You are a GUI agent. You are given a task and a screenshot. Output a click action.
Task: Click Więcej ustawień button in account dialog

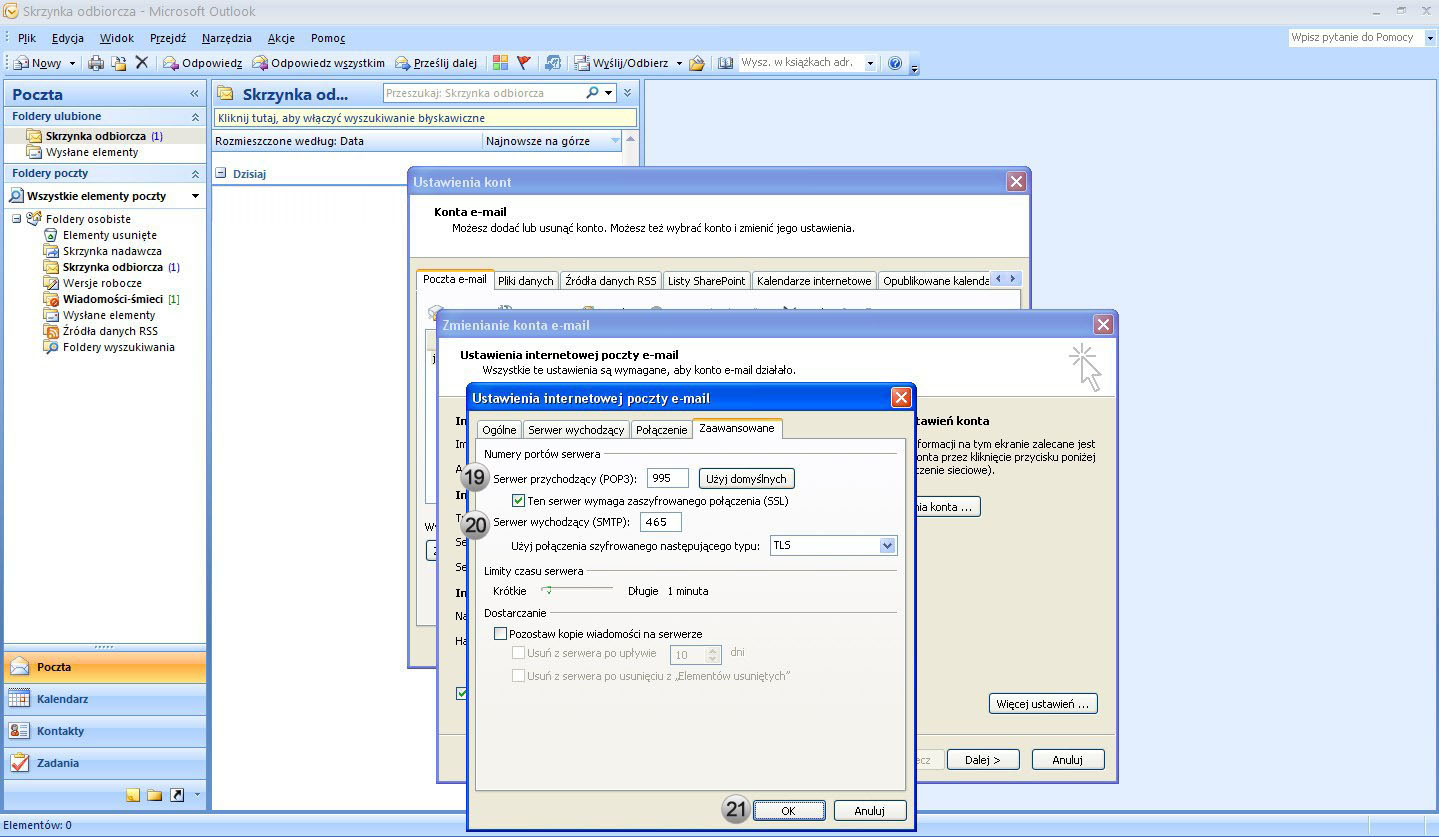(x=1043, y=704)
